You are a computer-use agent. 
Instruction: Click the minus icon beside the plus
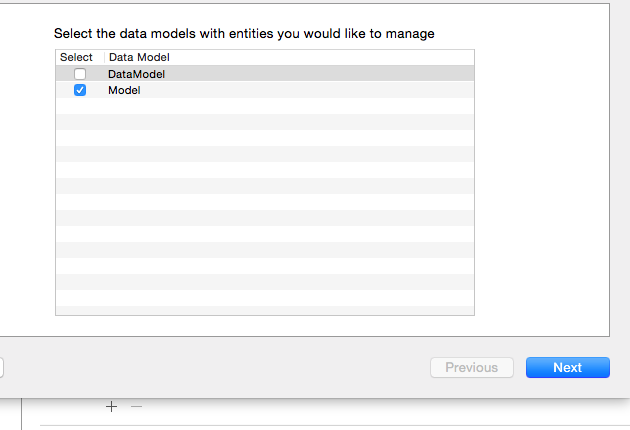point(136,407)
